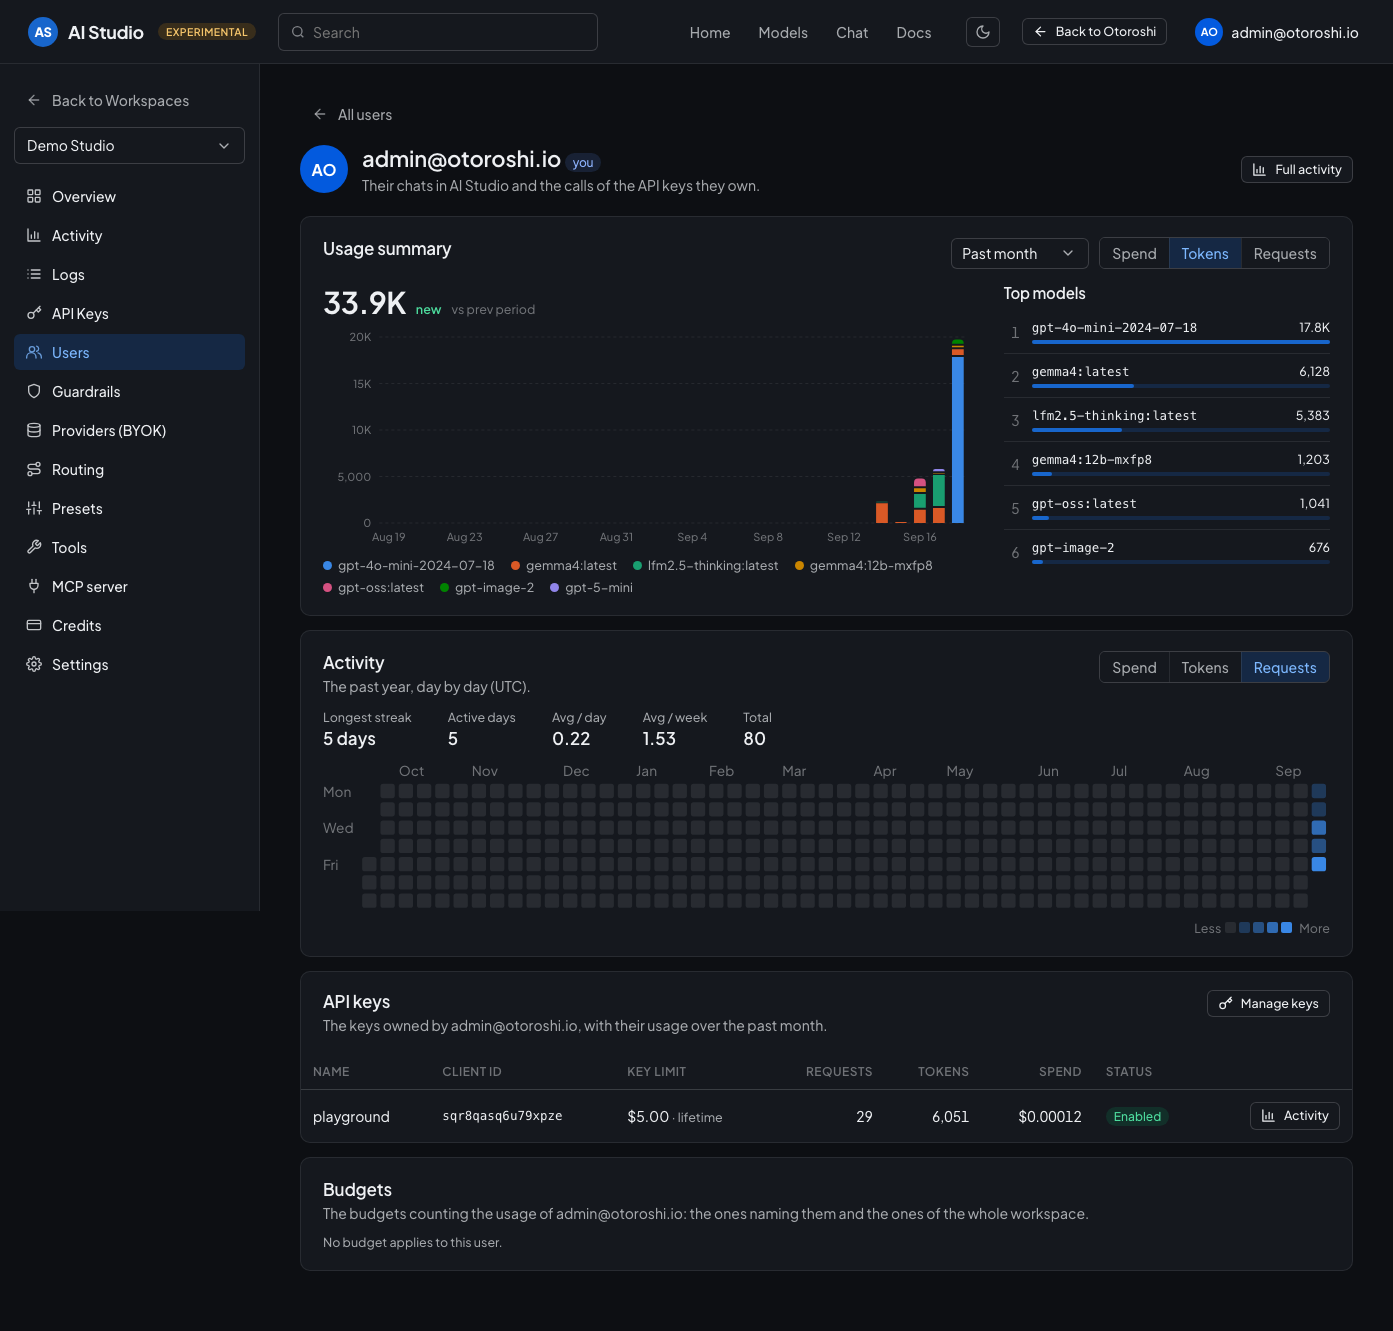Click the Tools wrench icon

(x=34, y=547)
